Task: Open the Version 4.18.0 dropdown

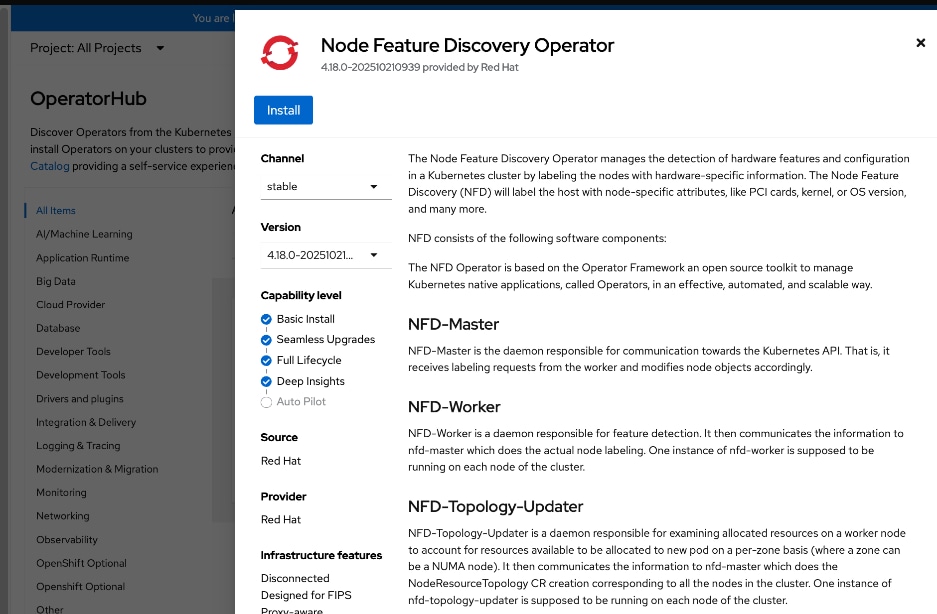Action: point(326,255)
